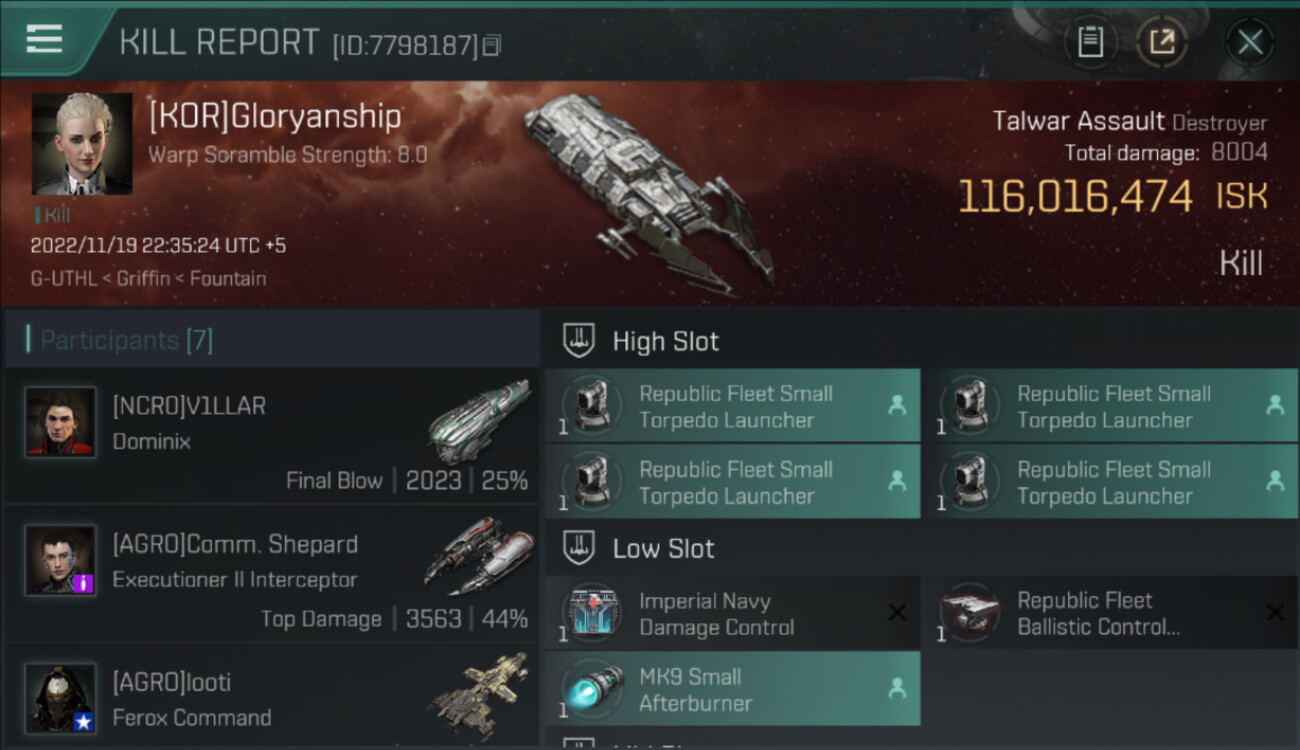Select the first Republic Fleet Small Torpedo Launcher
Viewport: 1300px width, 750px height.
coord(733,405)
